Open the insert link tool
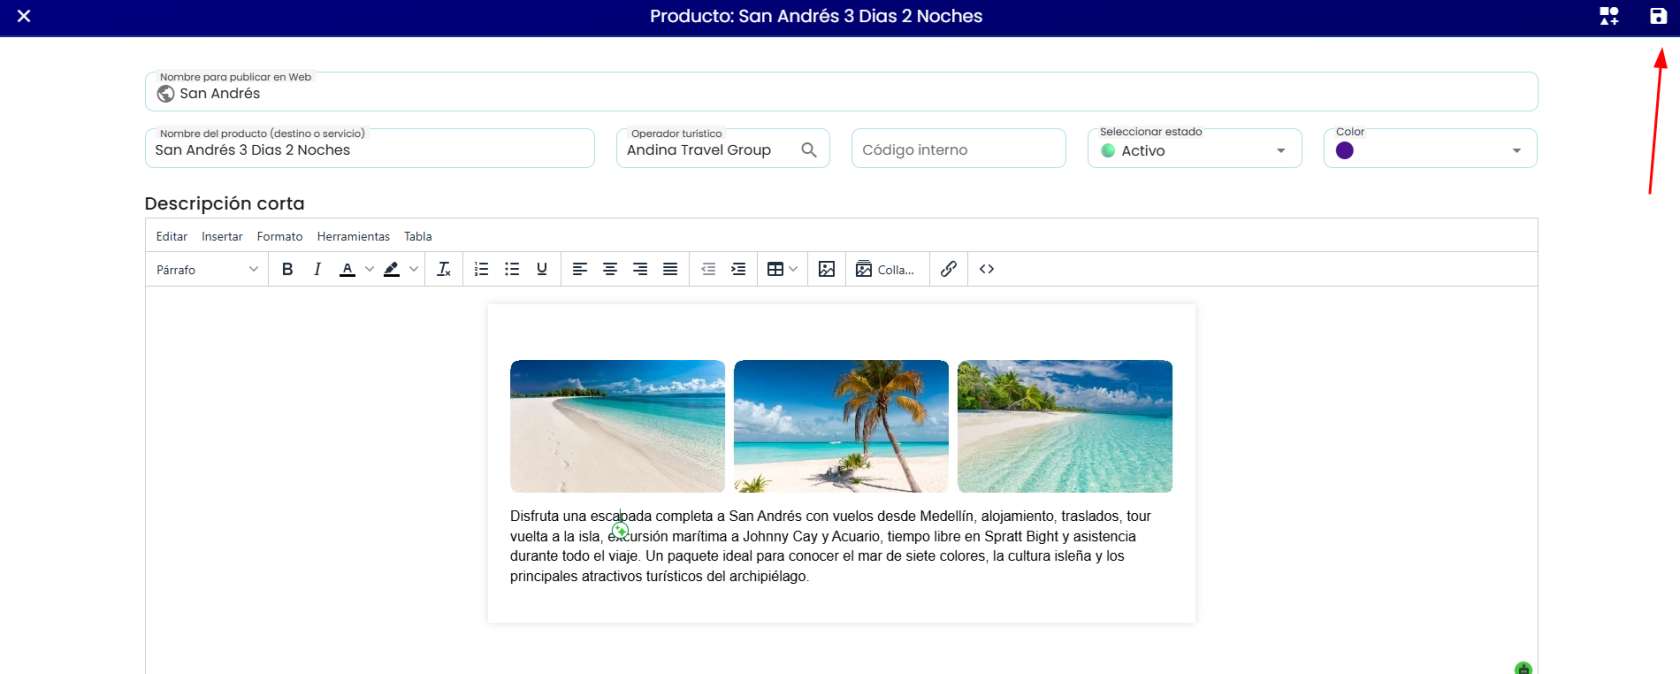This screenshot has width=1680, height=674. coord(949,269)
